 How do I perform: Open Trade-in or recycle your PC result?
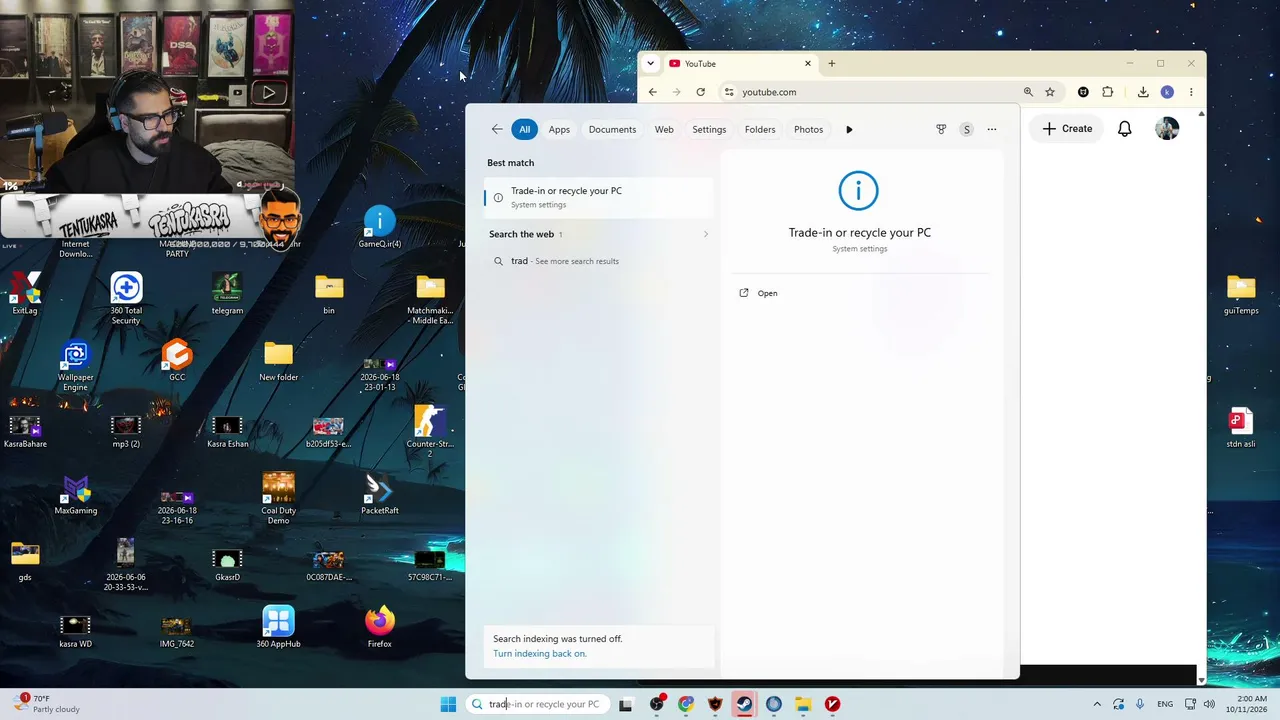598,197
